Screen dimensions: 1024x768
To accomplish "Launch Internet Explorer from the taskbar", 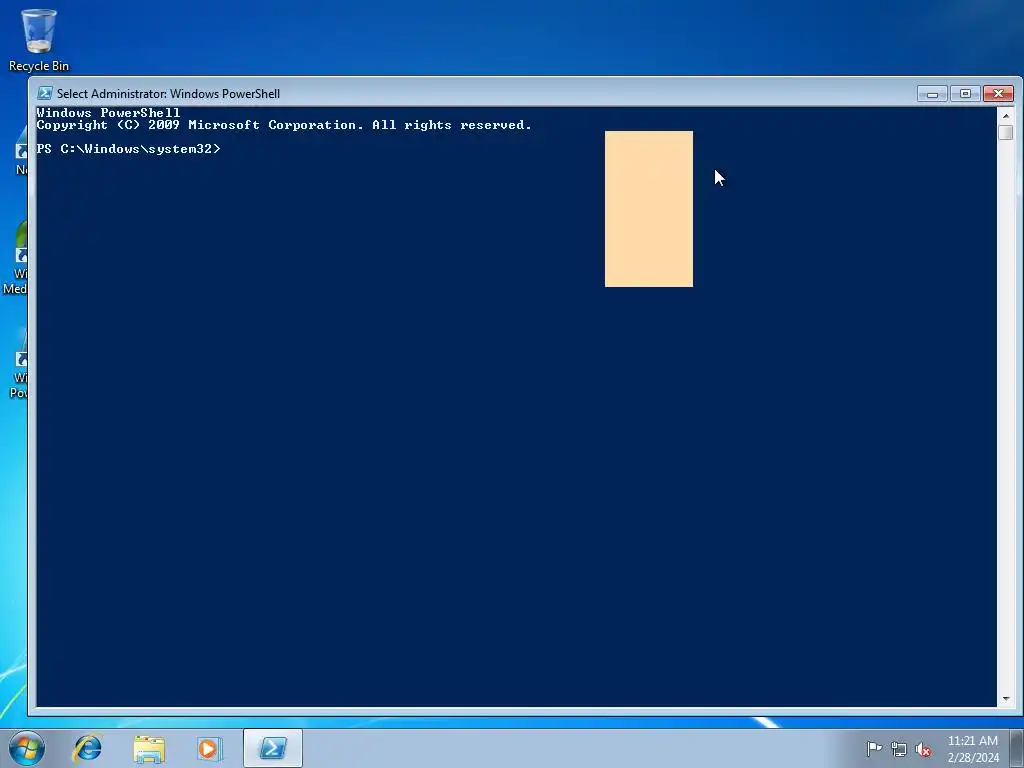I will coord(88,748).
